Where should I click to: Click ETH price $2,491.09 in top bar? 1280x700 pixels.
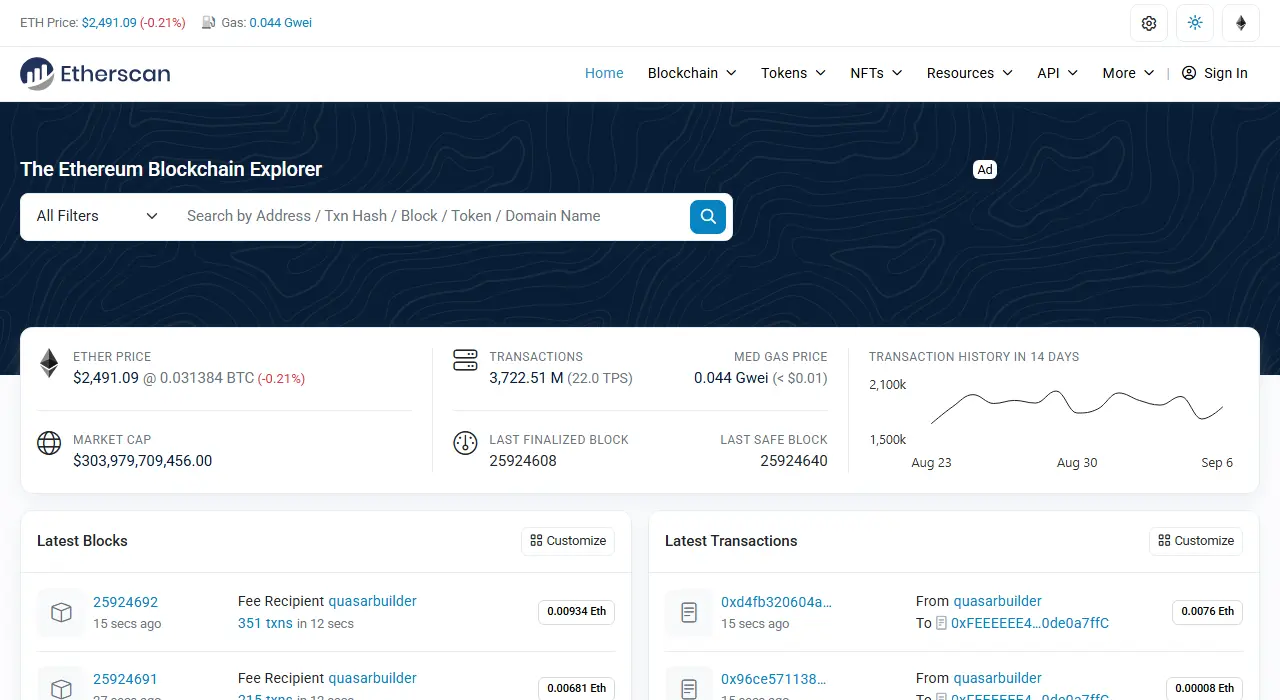point(109,22)
